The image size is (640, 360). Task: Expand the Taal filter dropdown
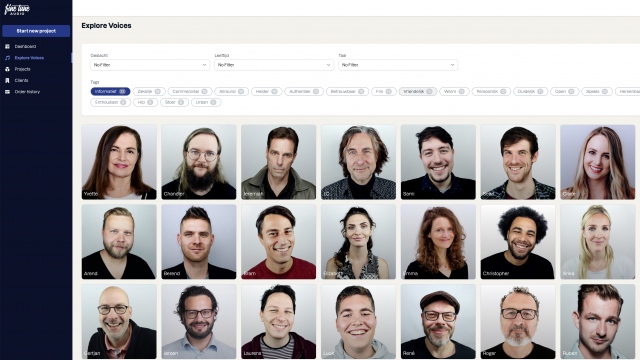click(x=398, y=65)
